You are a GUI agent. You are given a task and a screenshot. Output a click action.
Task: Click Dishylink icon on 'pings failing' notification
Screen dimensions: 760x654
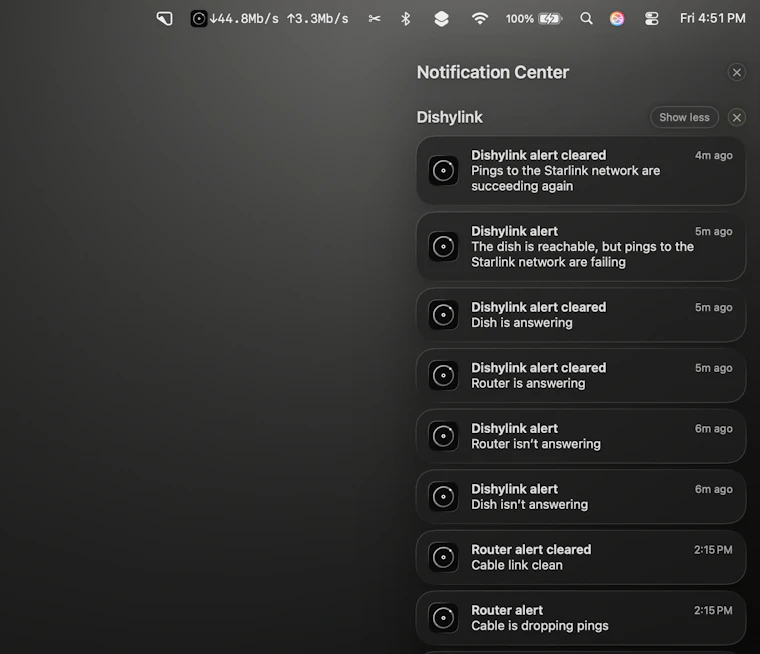443,246
